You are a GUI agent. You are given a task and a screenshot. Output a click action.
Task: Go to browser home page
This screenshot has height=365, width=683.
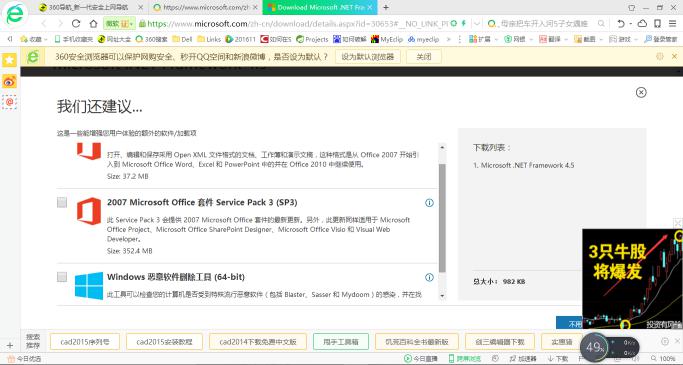94,24
